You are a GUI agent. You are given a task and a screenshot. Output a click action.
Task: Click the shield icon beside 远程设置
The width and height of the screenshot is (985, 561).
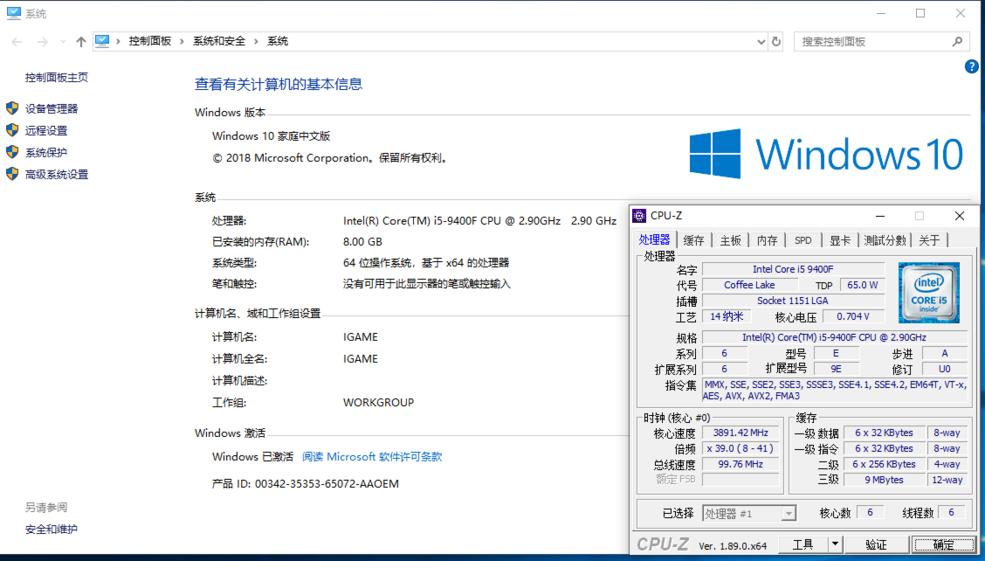(12, 130)
